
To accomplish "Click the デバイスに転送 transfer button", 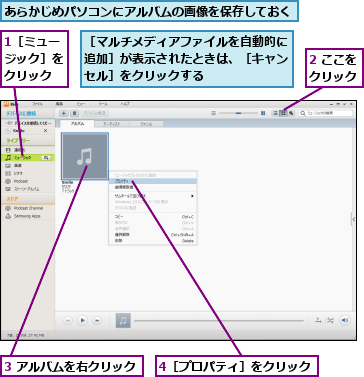I will (x=95, y=113).
